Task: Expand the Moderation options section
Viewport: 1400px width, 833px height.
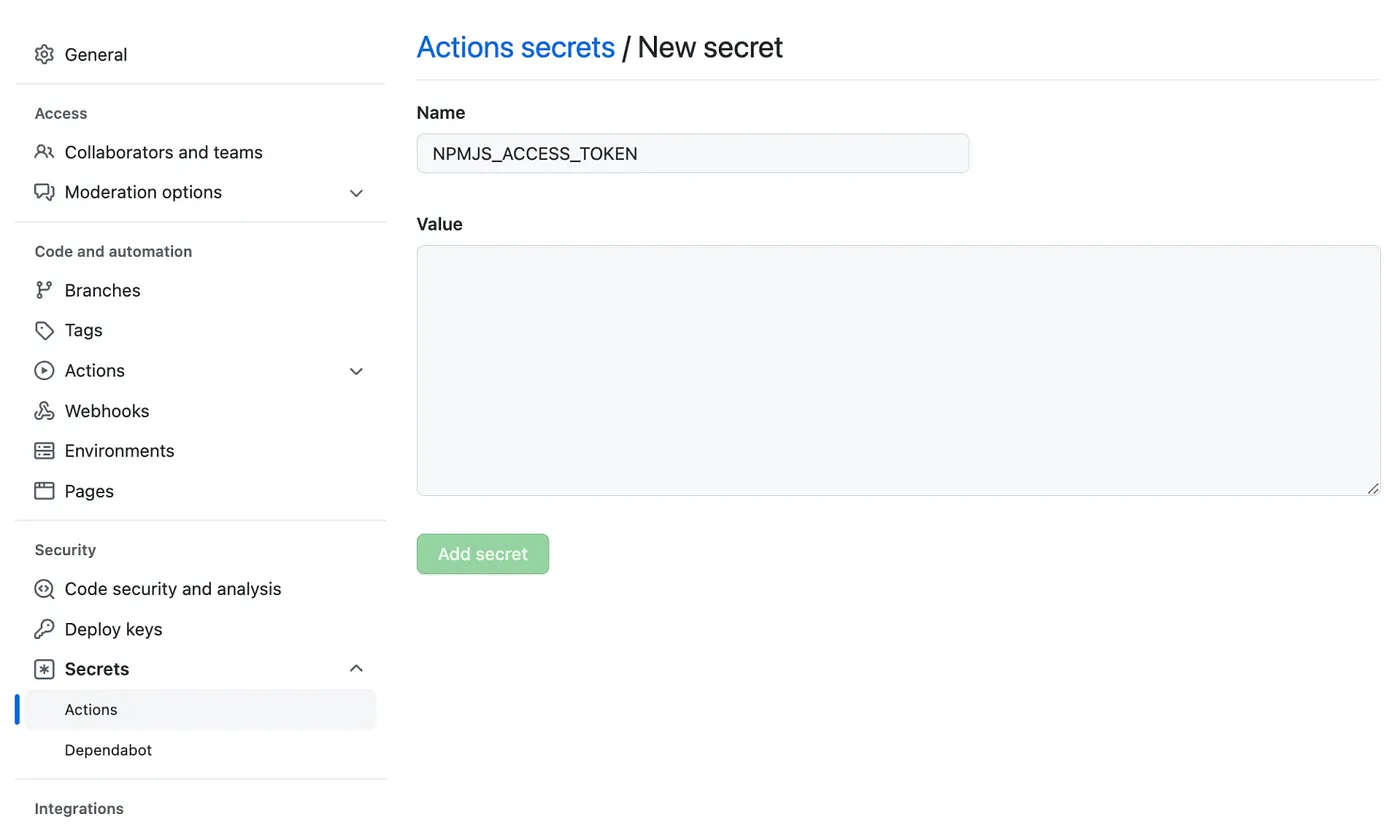Action: (356, 192)
